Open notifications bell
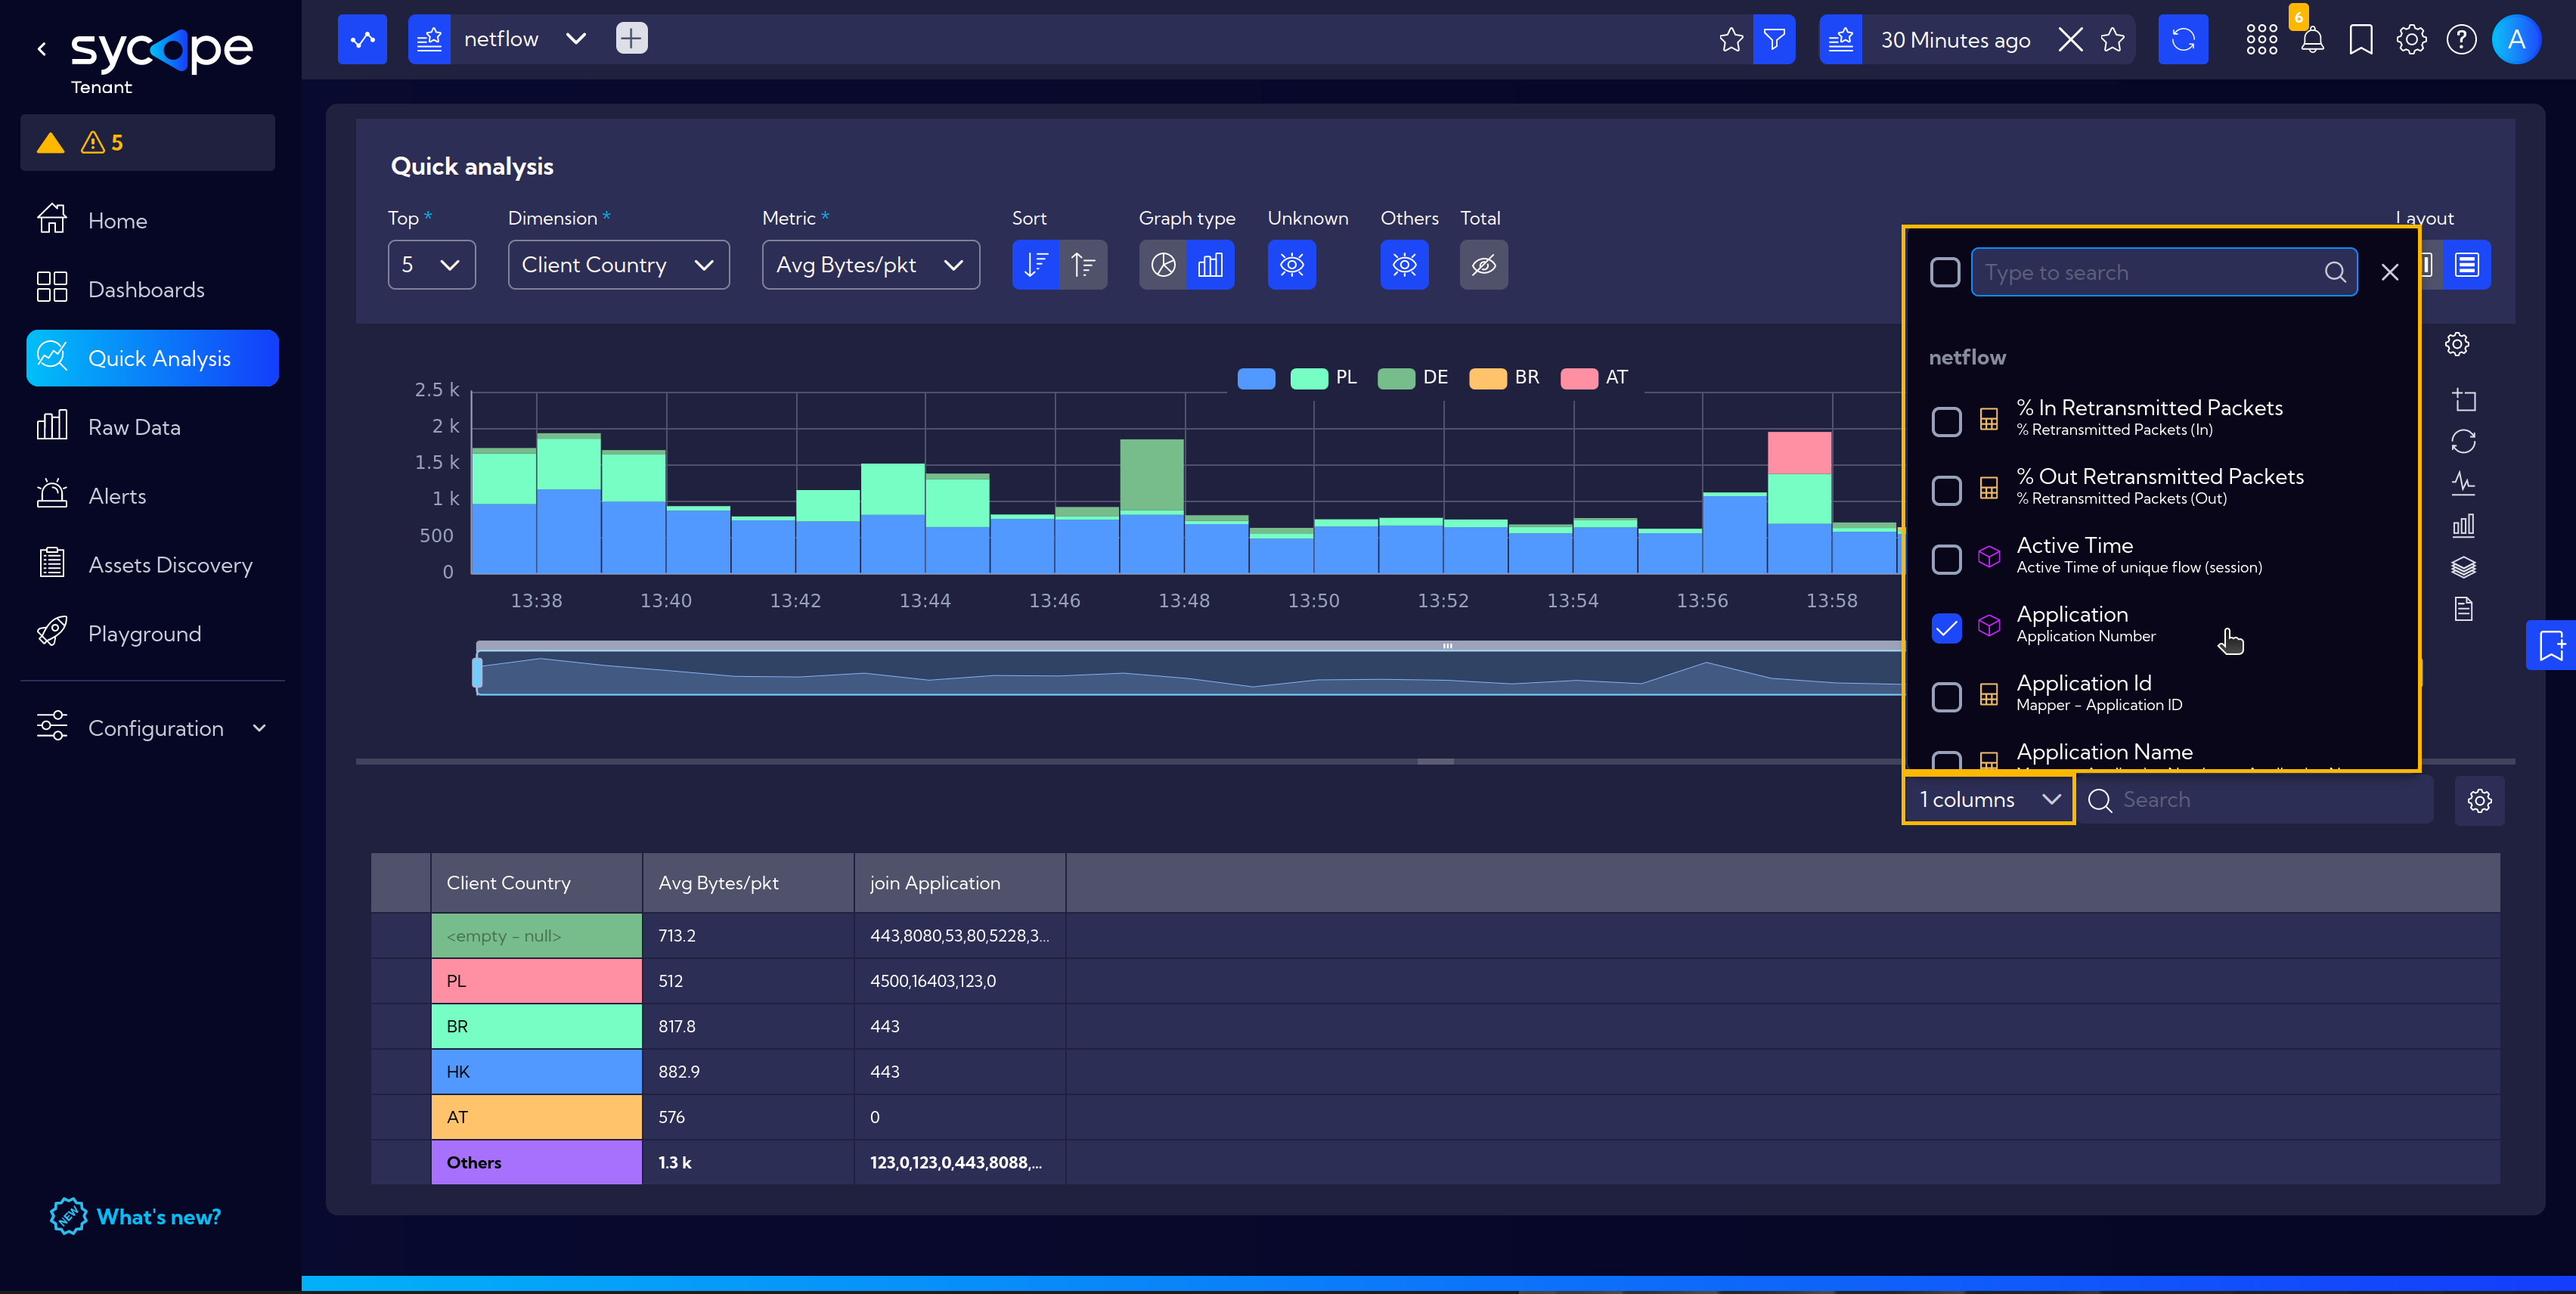 point(2312,41)
